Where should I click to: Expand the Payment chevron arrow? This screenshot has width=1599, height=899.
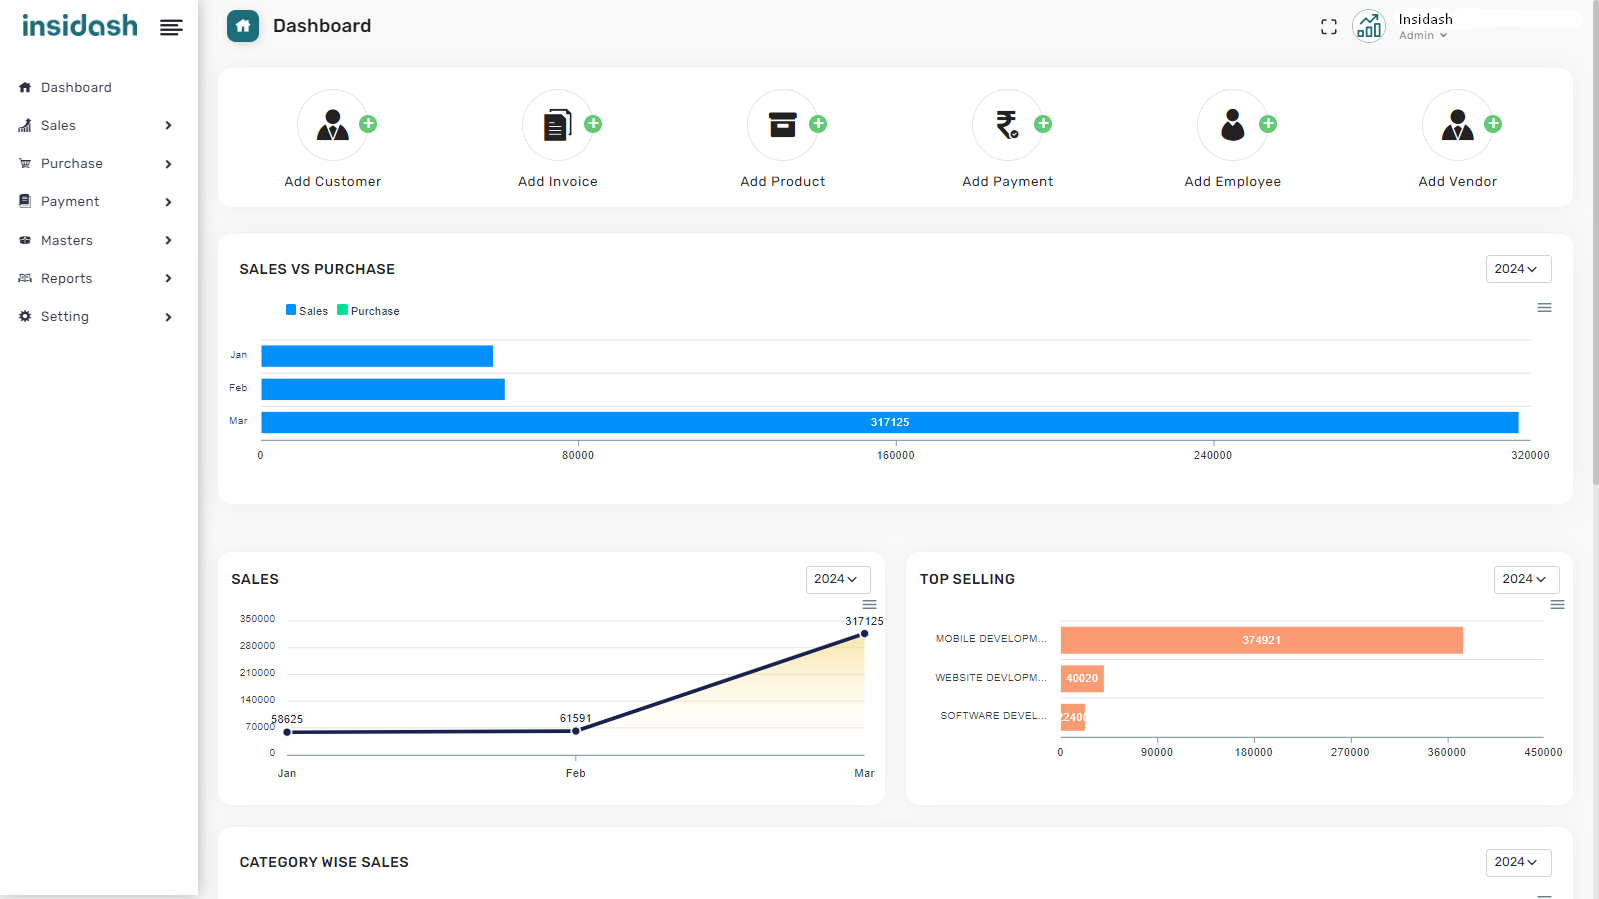coord(168,202)
